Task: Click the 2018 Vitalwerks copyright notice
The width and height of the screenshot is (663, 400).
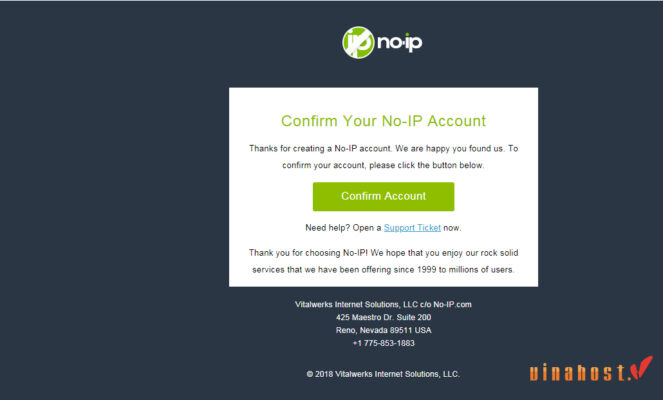Action: pos(384,374)
